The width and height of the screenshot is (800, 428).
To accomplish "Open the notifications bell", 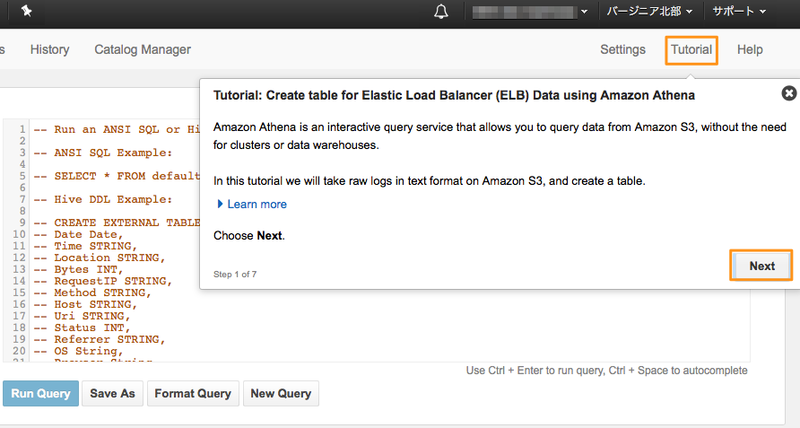I will (x=441, y=12).
